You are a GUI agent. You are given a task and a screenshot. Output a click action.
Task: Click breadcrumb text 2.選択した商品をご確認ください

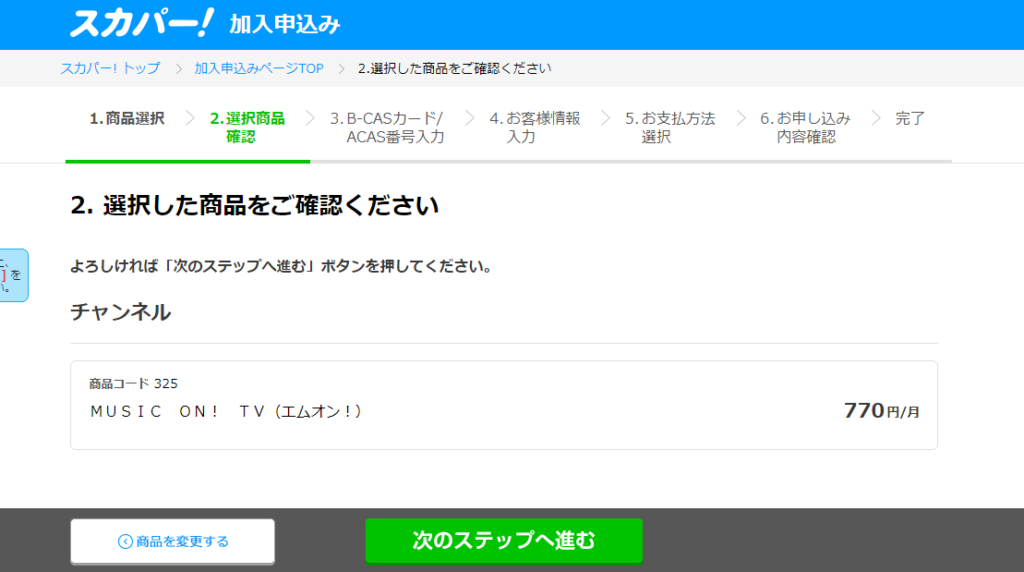click(455, 69)
